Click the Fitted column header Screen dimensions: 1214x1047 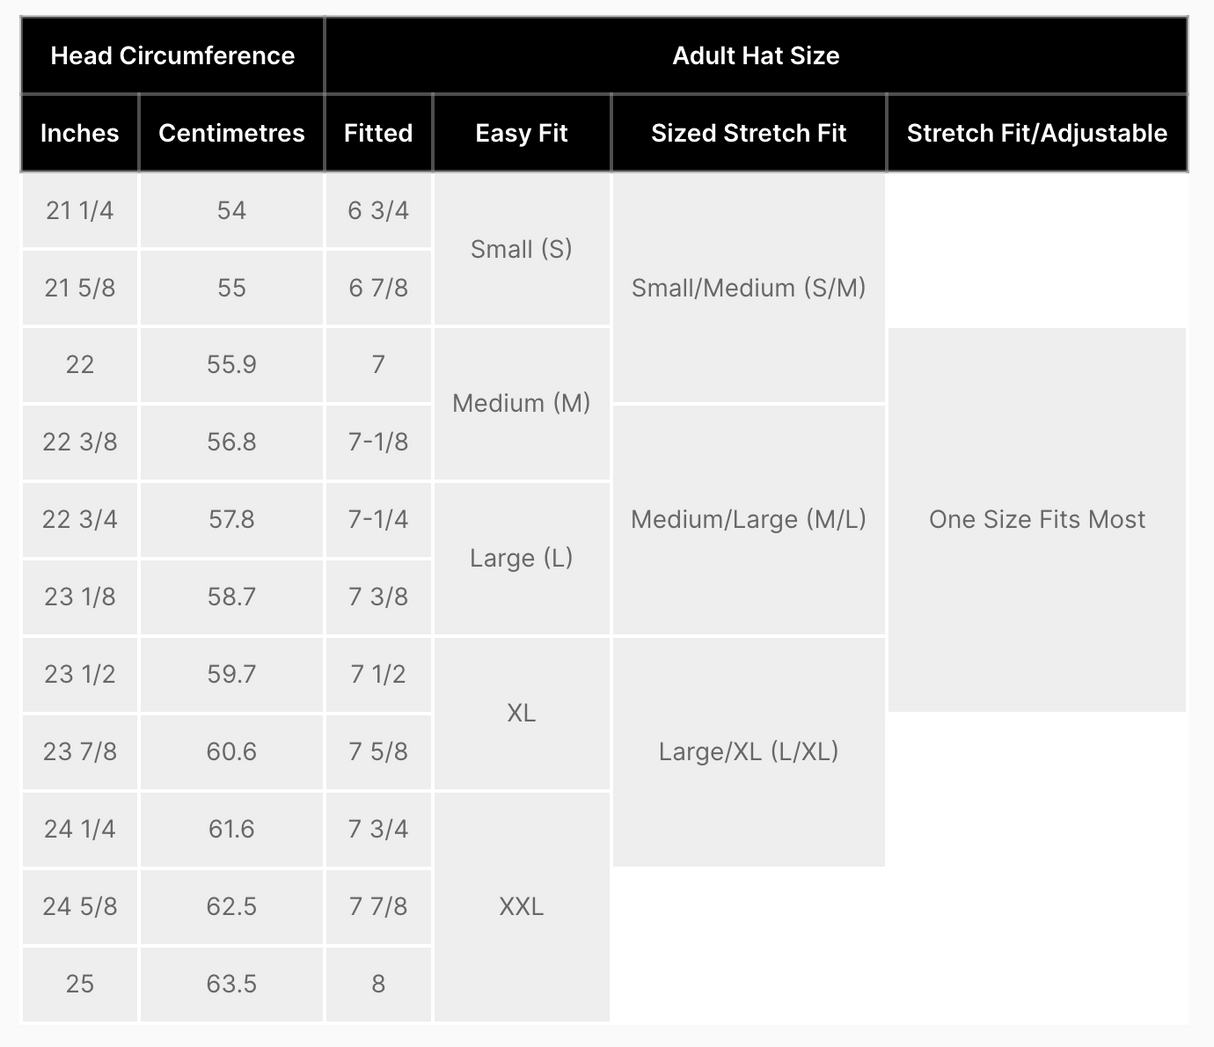378,133
